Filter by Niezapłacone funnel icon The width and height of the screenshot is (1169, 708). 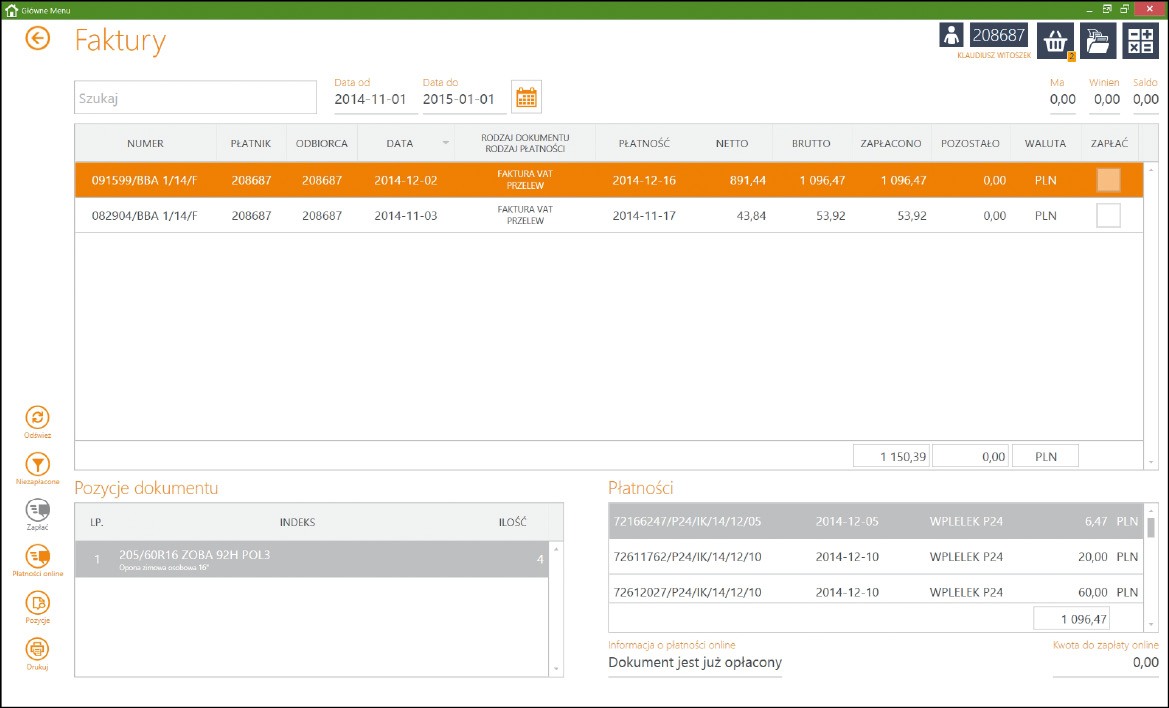(x=37, y=464)
